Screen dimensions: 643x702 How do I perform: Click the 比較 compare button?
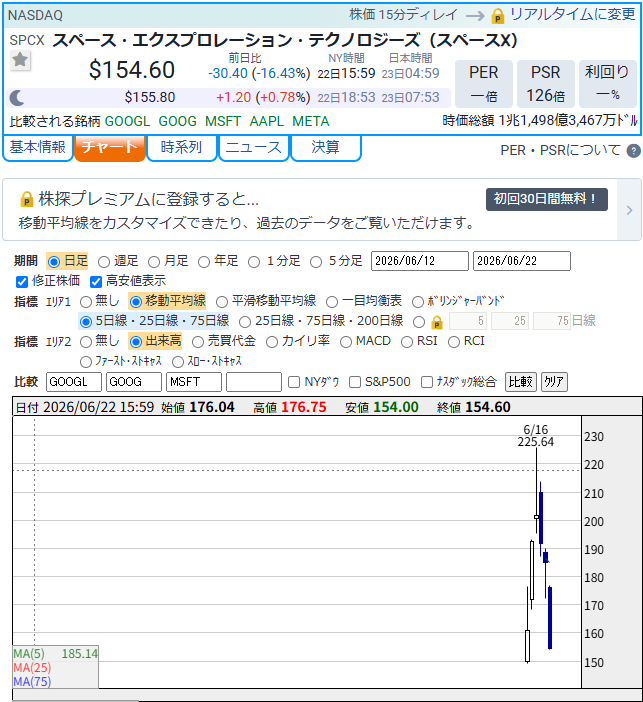521,382
